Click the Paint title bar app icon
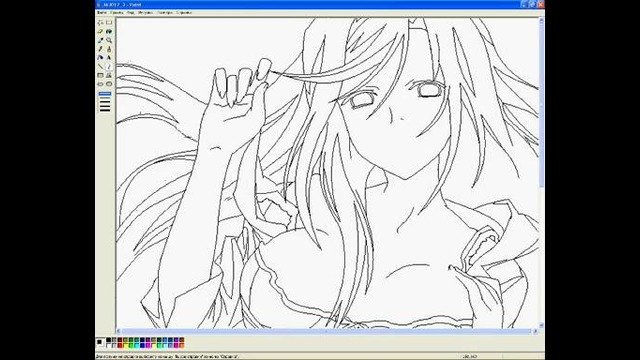The image size is (640, 360). tap(99, 4)
